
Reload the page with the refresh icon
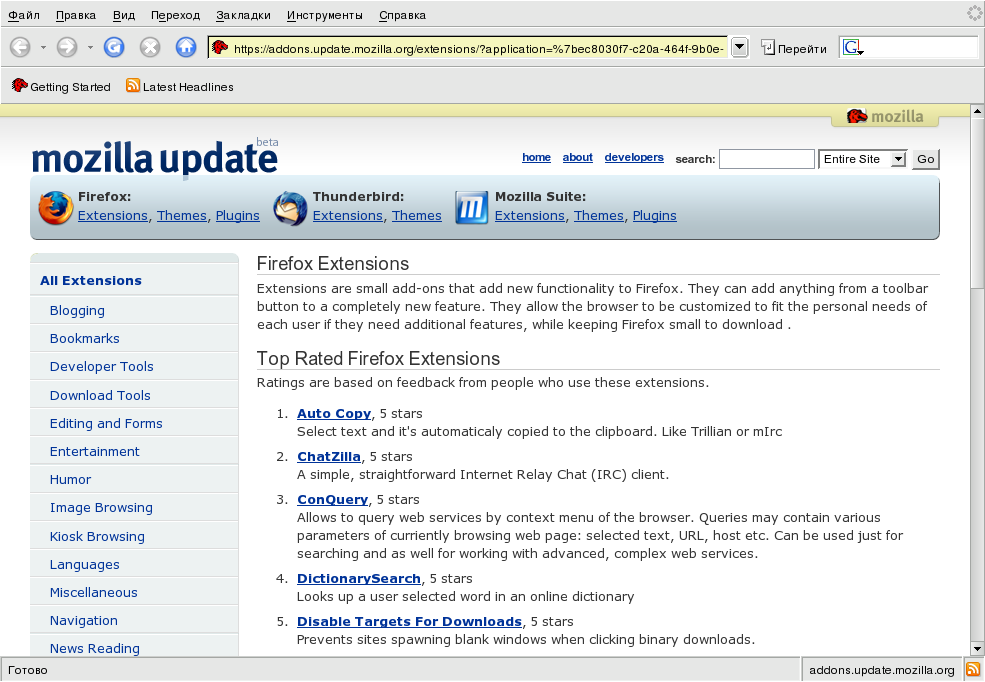coord(114,47)
